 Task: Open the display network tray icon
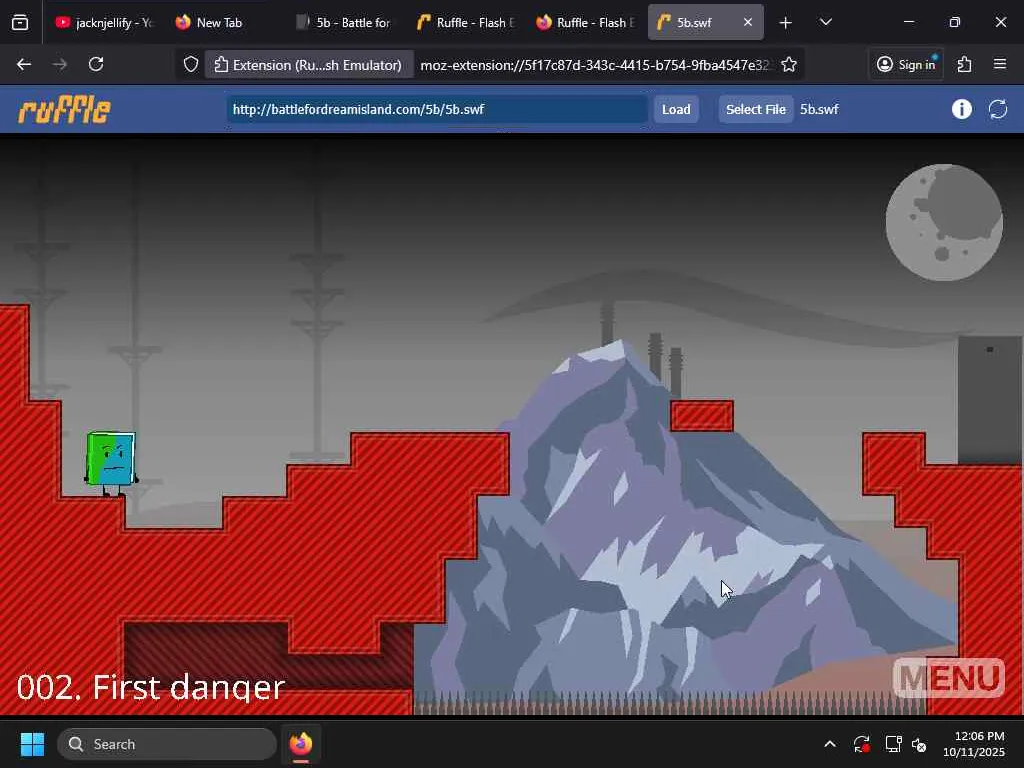893,744
